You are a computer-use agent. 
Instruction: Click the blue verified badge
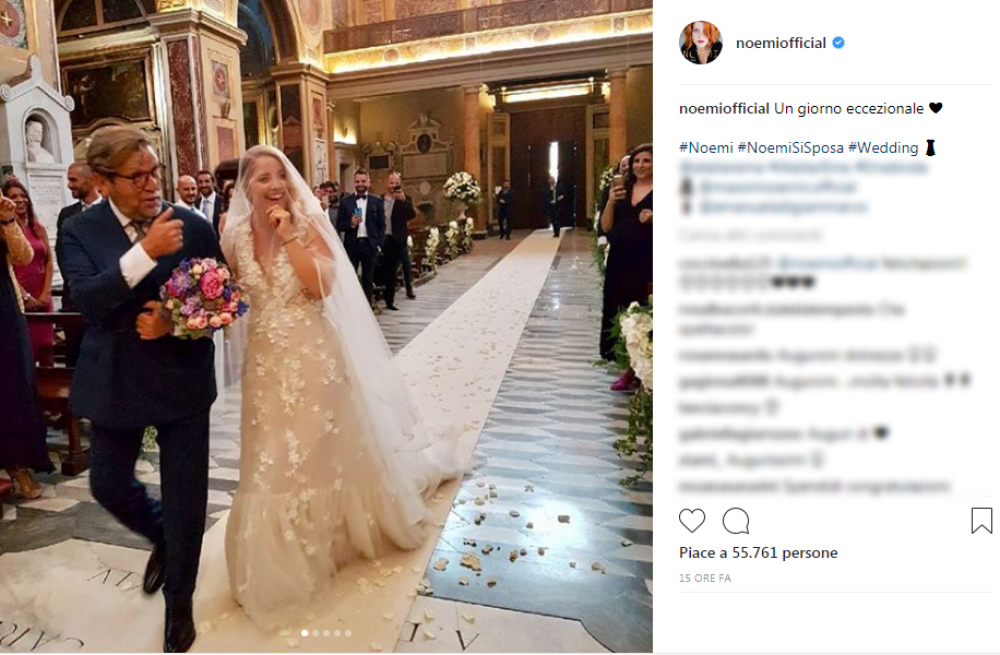tap(839, 43)
